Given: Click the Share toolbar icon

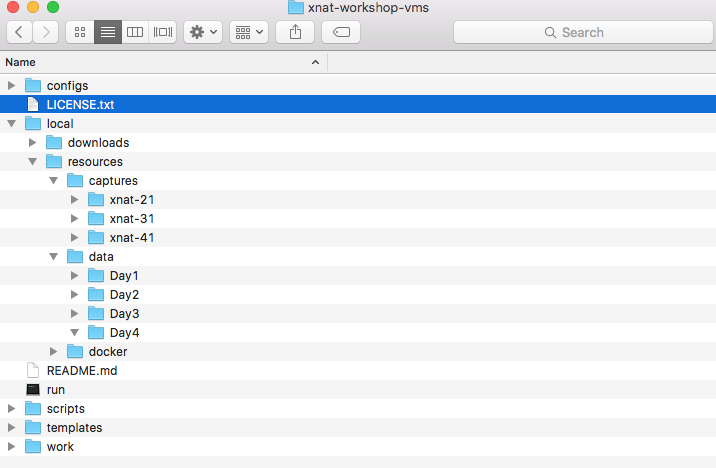Looking at the screenshot, I should [x=295, y=32].
